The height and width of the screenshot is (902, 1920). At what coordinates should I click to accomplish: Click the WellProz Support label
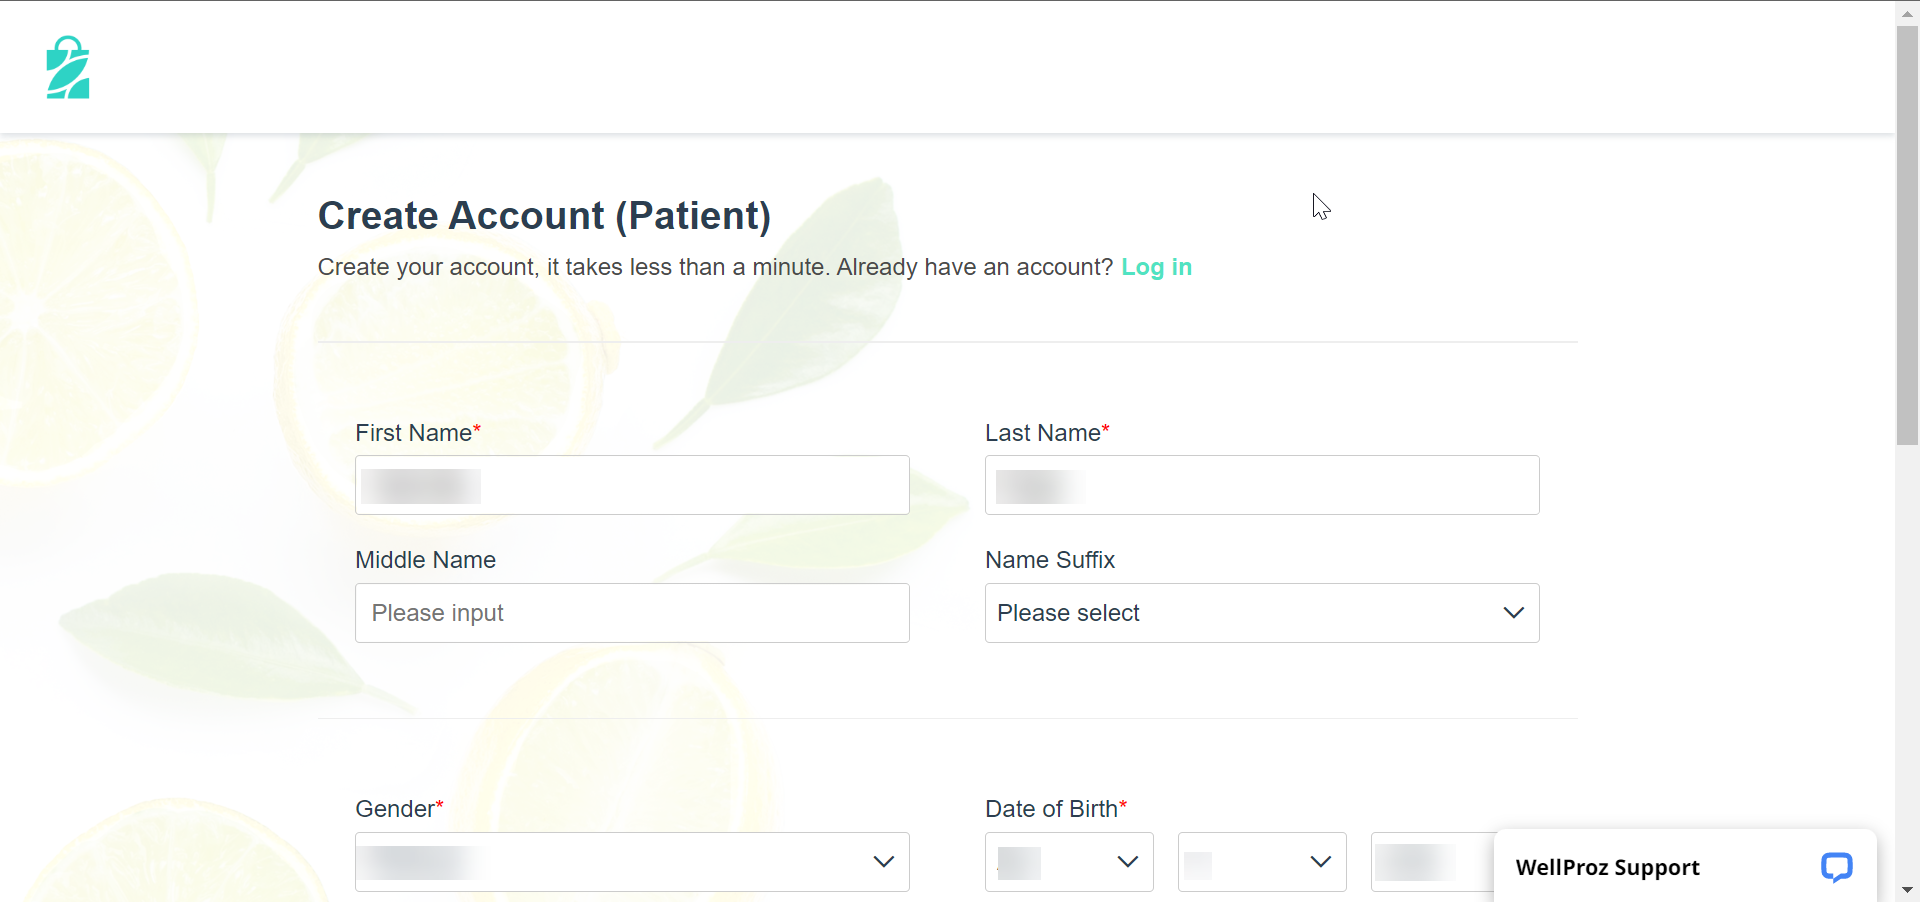click(x=1607, y=867)
